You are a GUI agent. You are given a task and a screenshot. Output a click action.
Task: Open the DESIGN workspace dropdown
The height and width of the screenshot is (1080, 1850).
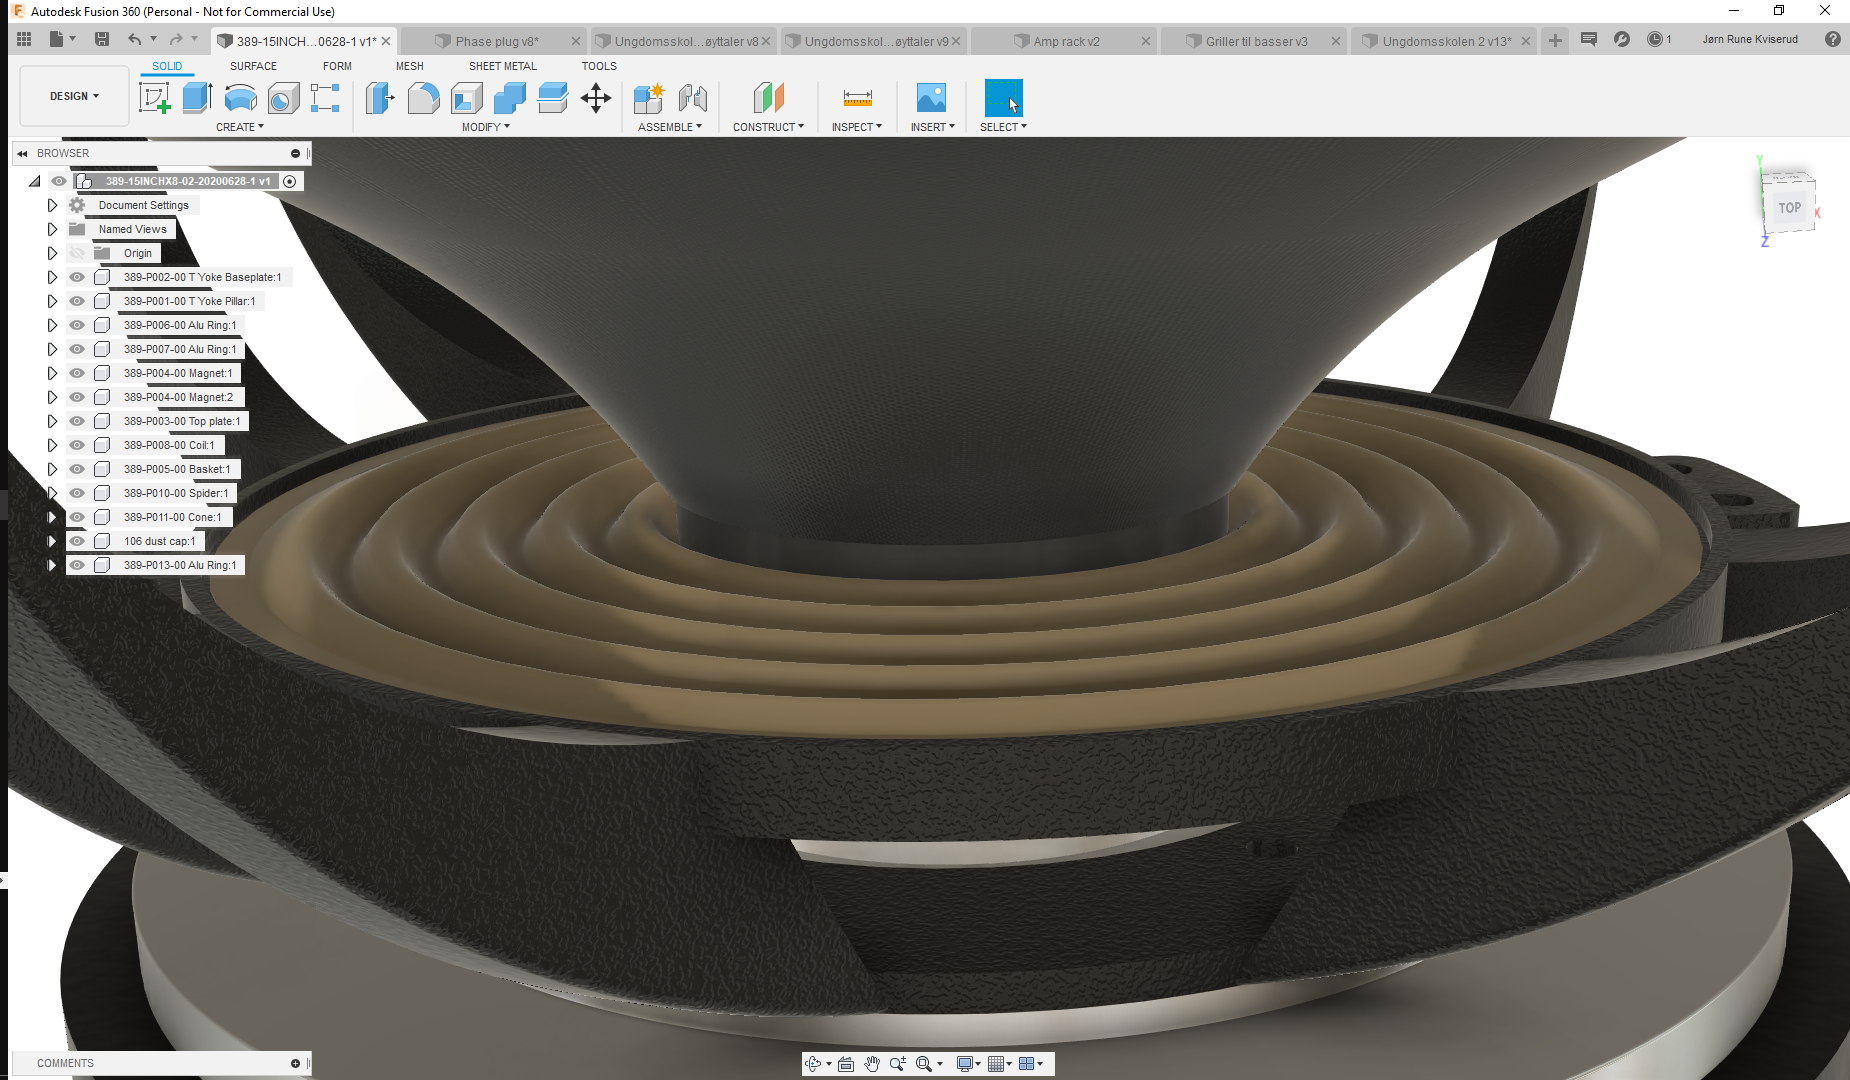pyautogui.click(x=74, y=96)
